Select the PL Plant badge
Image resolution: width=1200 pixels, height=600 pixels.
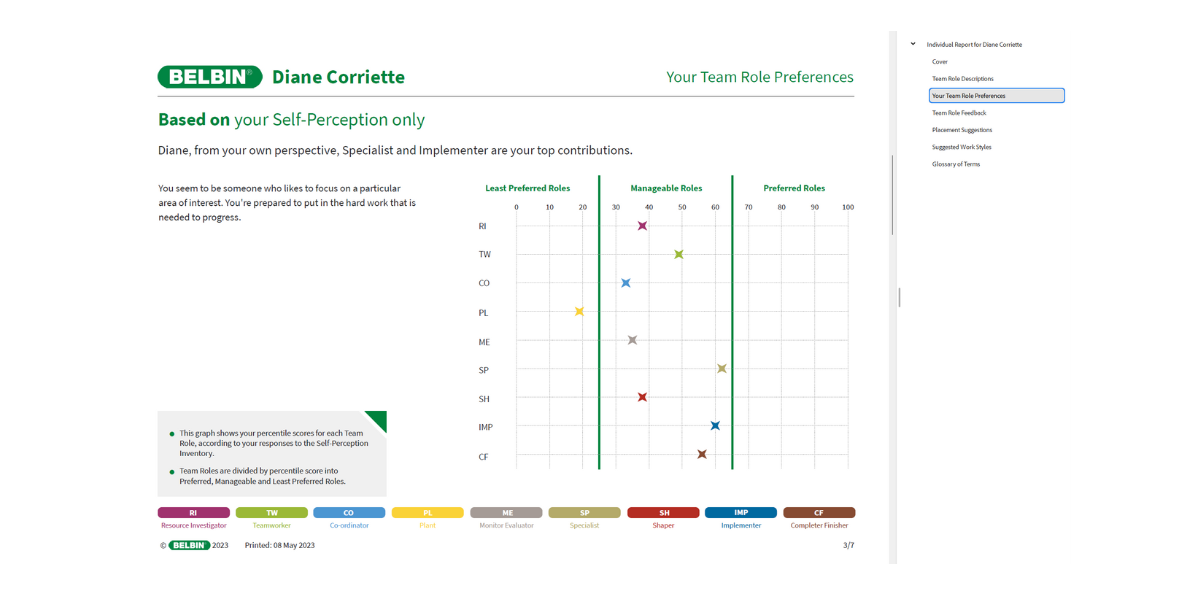pyautogui.click(x=427, y=512)
